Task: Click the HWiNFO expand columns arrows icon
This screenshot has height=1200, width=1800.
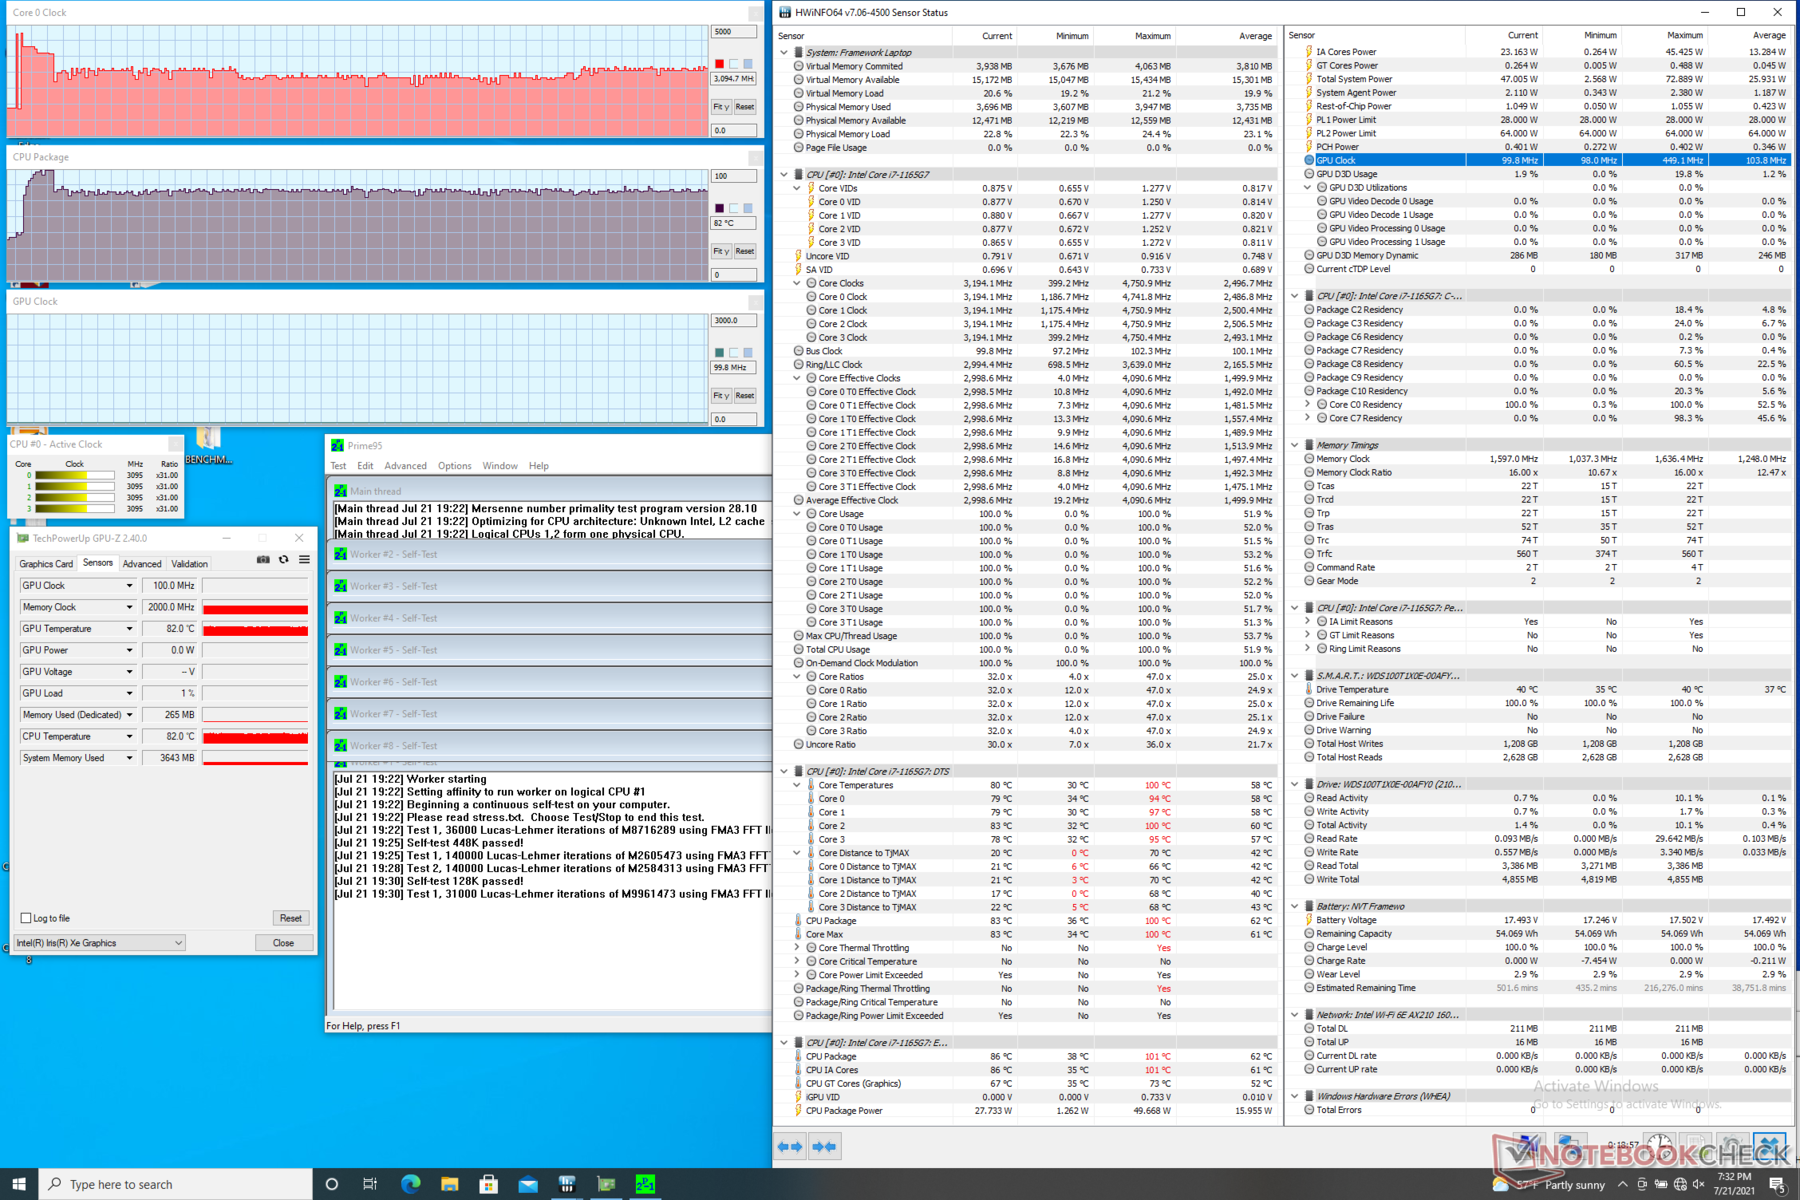Action: [x=790, y=1147]
